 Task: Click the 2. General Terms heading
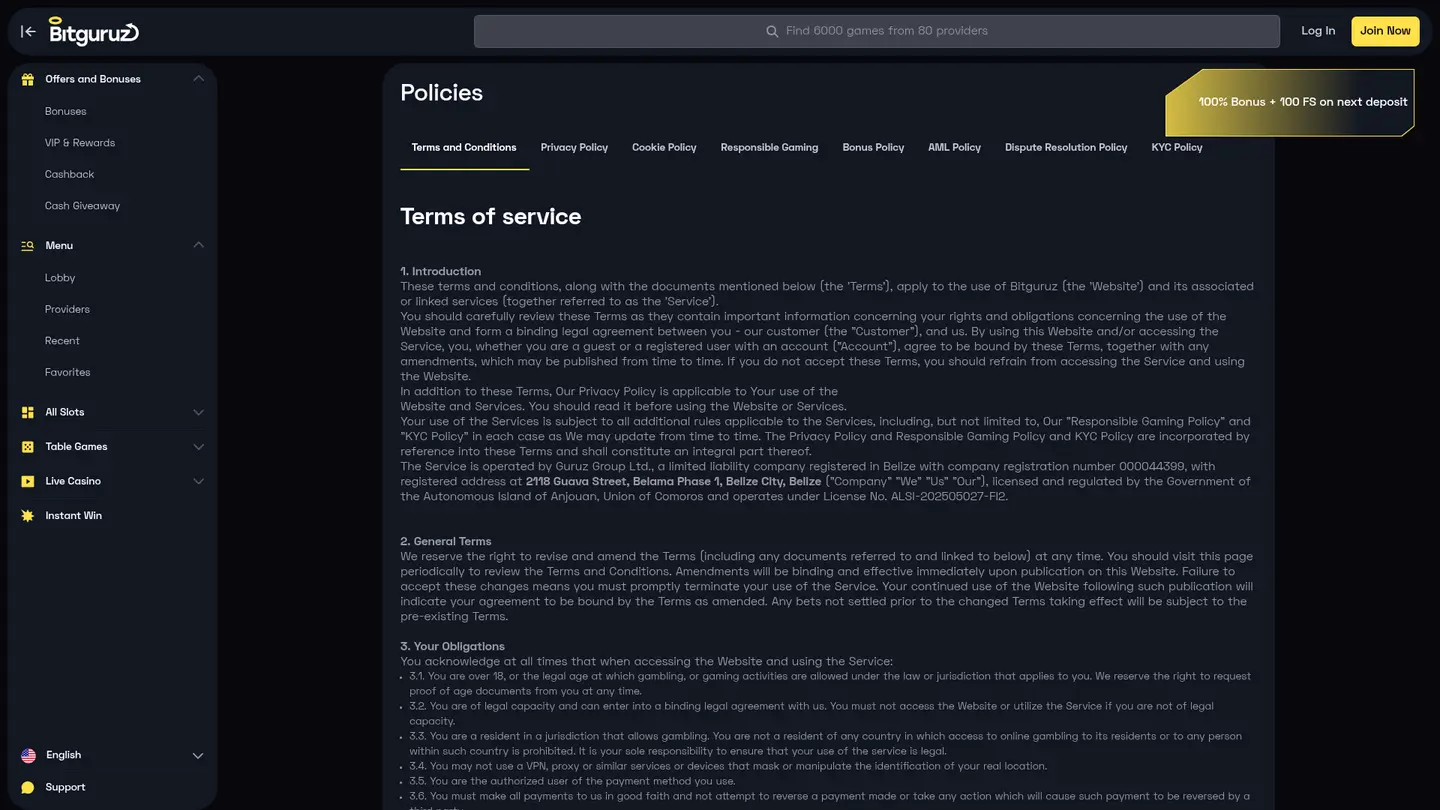tap(446, 541)
